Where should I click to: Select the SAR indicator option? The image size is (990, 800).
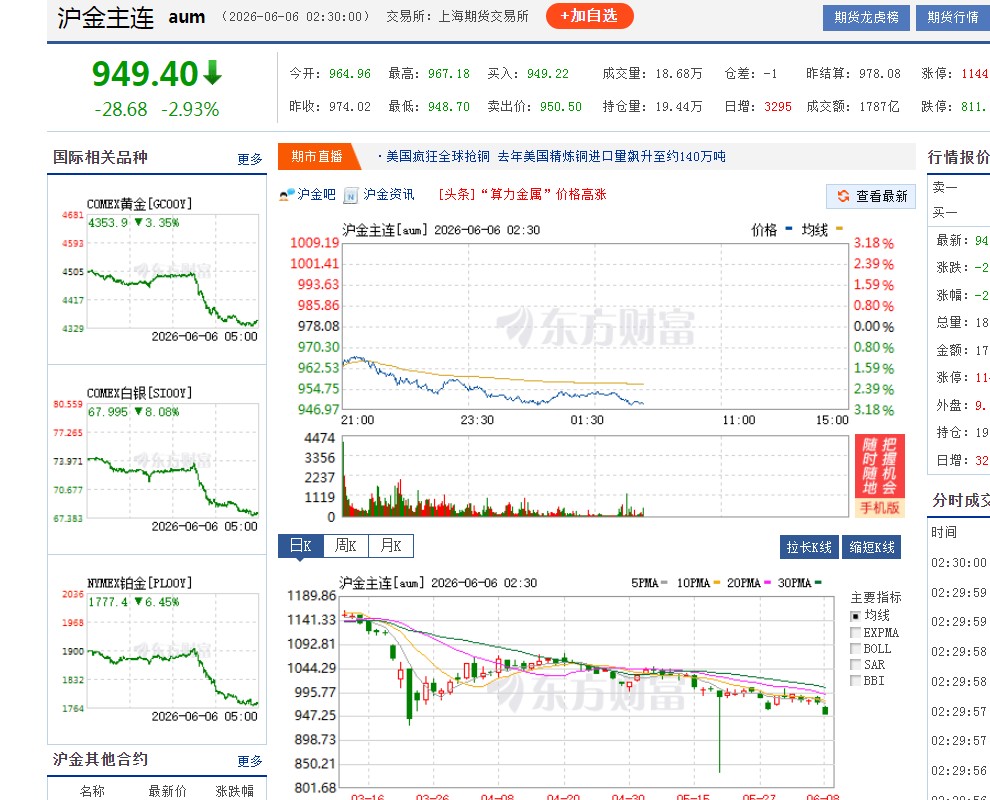click(856, 664)
